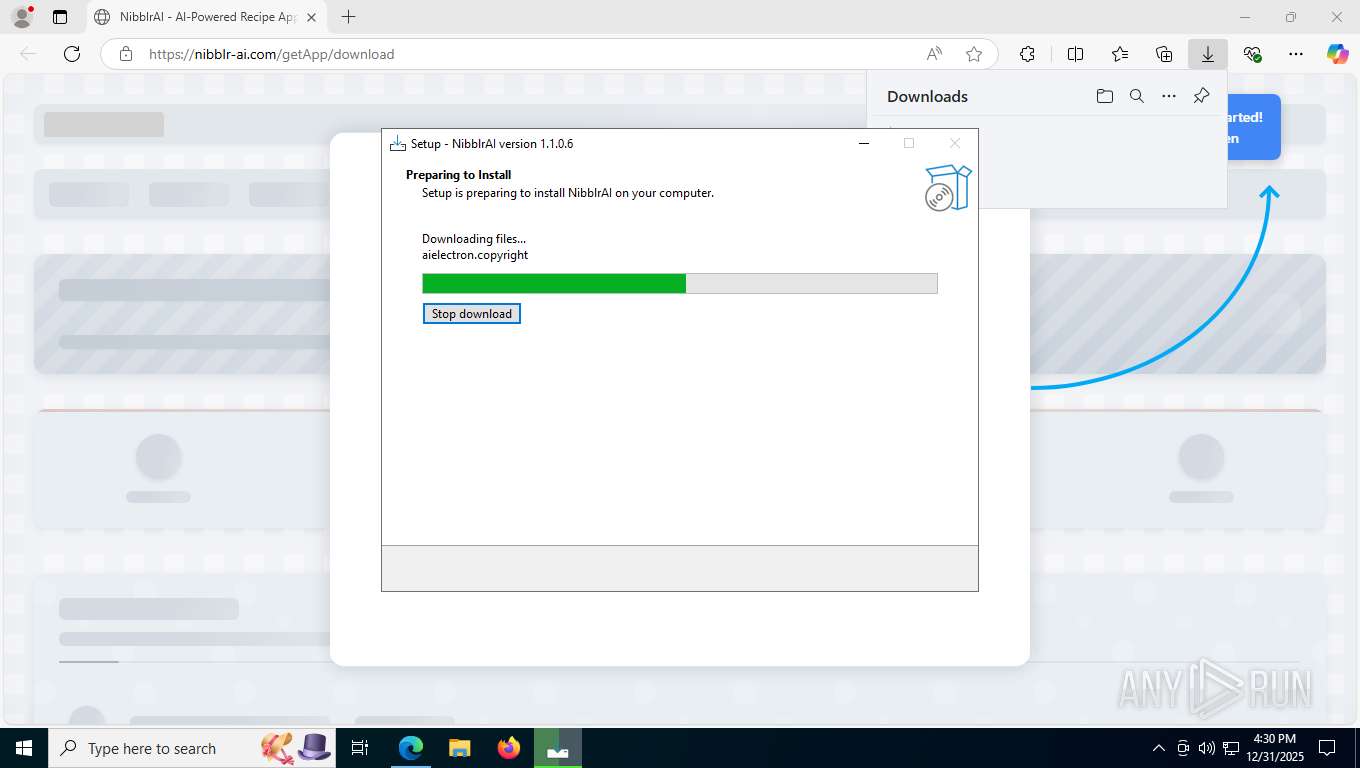
Task: Show hidden system tray icons
Action: pos(1159,748)
